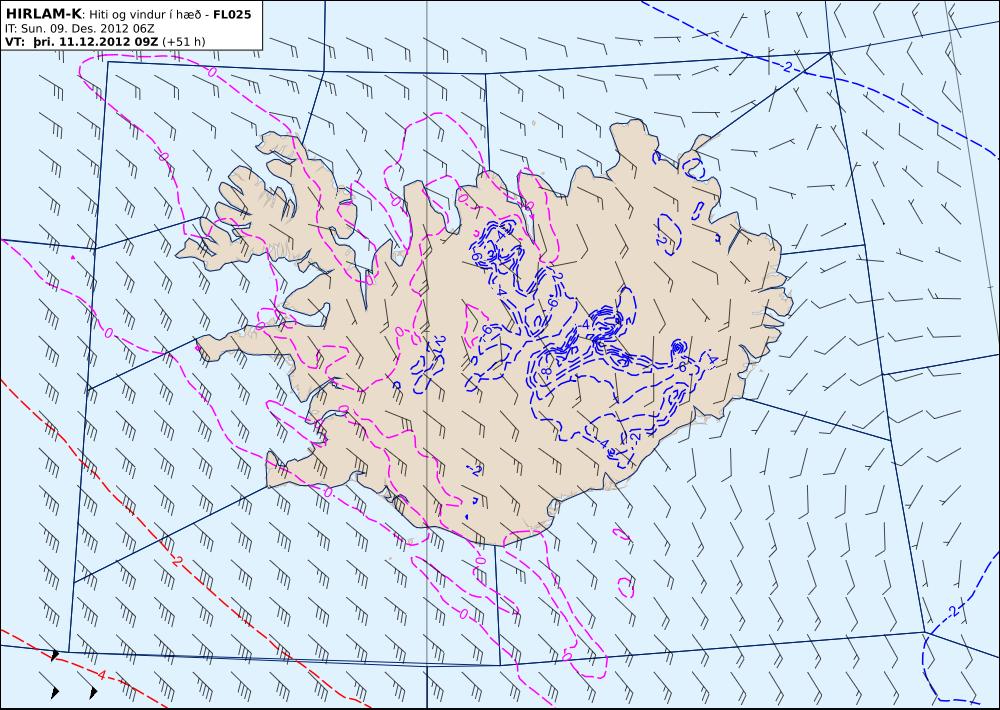Click the red '4' isotherm label

(x=101, y=674)
